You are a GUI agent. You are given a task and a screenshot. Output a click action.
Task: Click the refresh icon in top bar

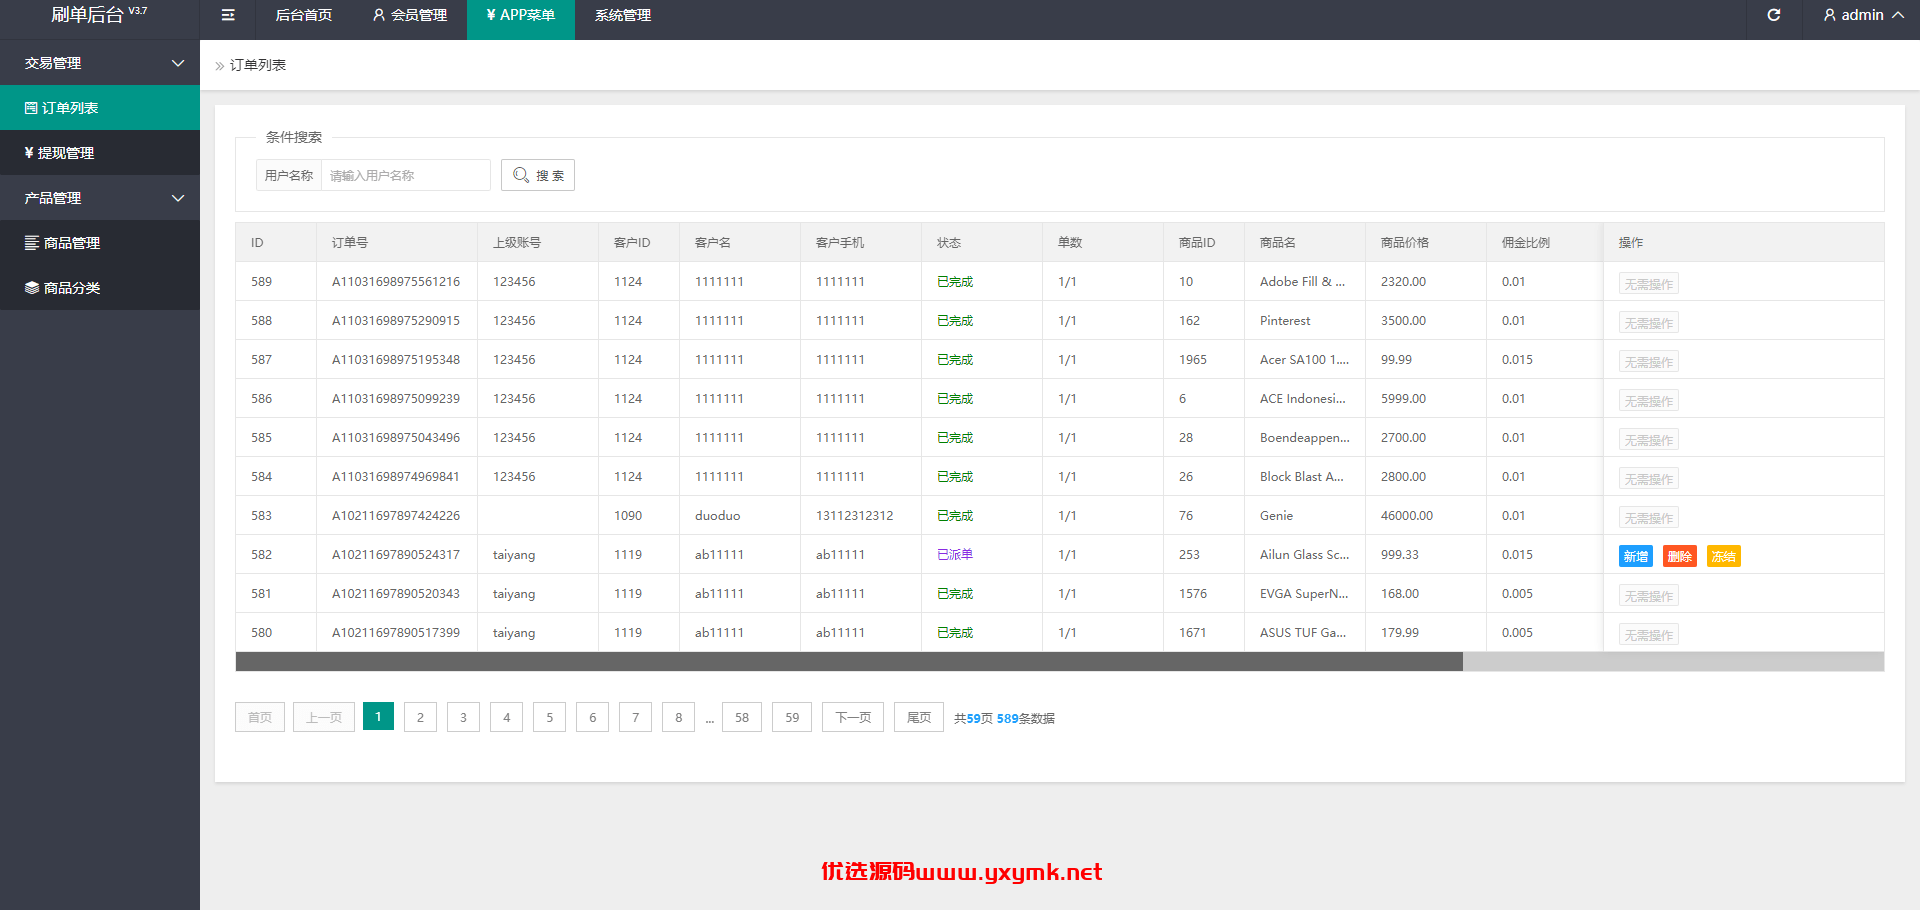1773,15
